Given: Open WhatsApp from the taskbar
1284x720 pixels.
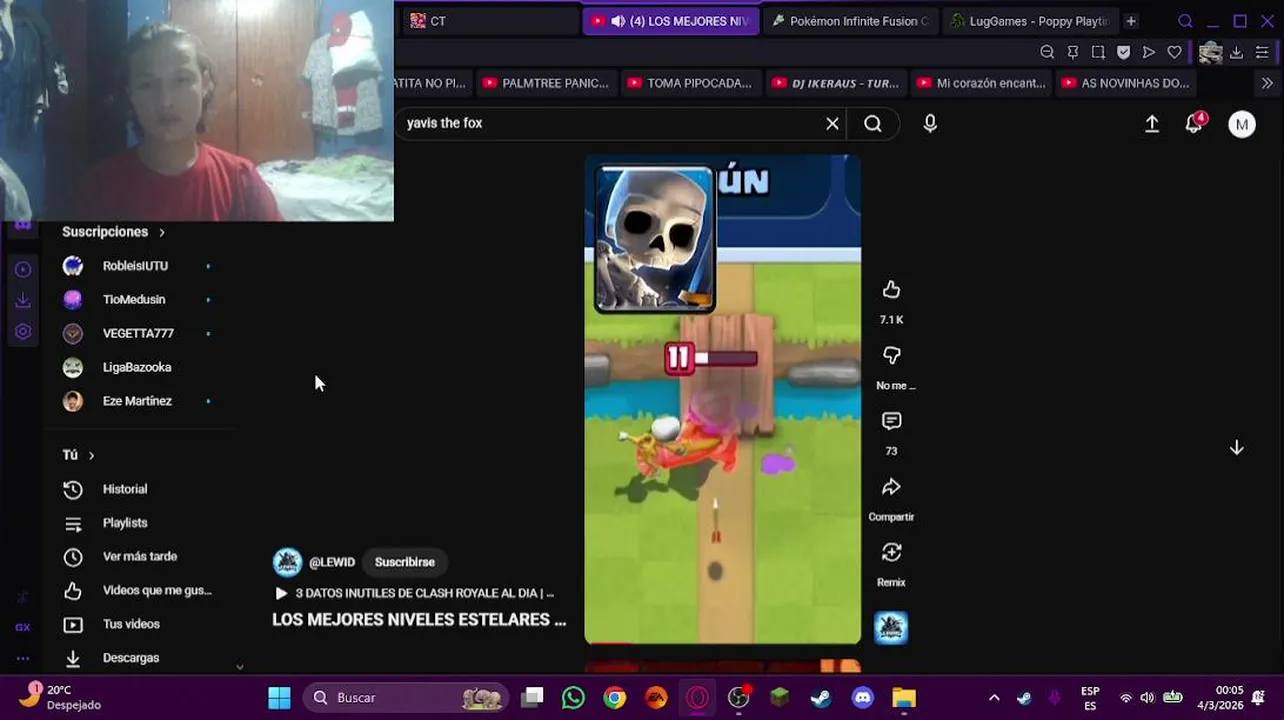Looking at the screenshot, I should pyautogui.click(x=573, y=697).
